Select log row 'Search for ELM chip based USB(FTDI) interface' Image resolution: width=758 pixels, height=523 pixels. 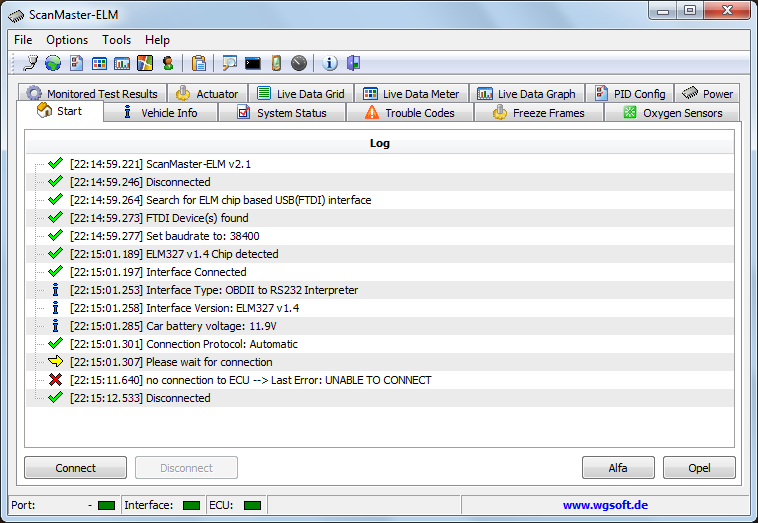coord(379,200)
